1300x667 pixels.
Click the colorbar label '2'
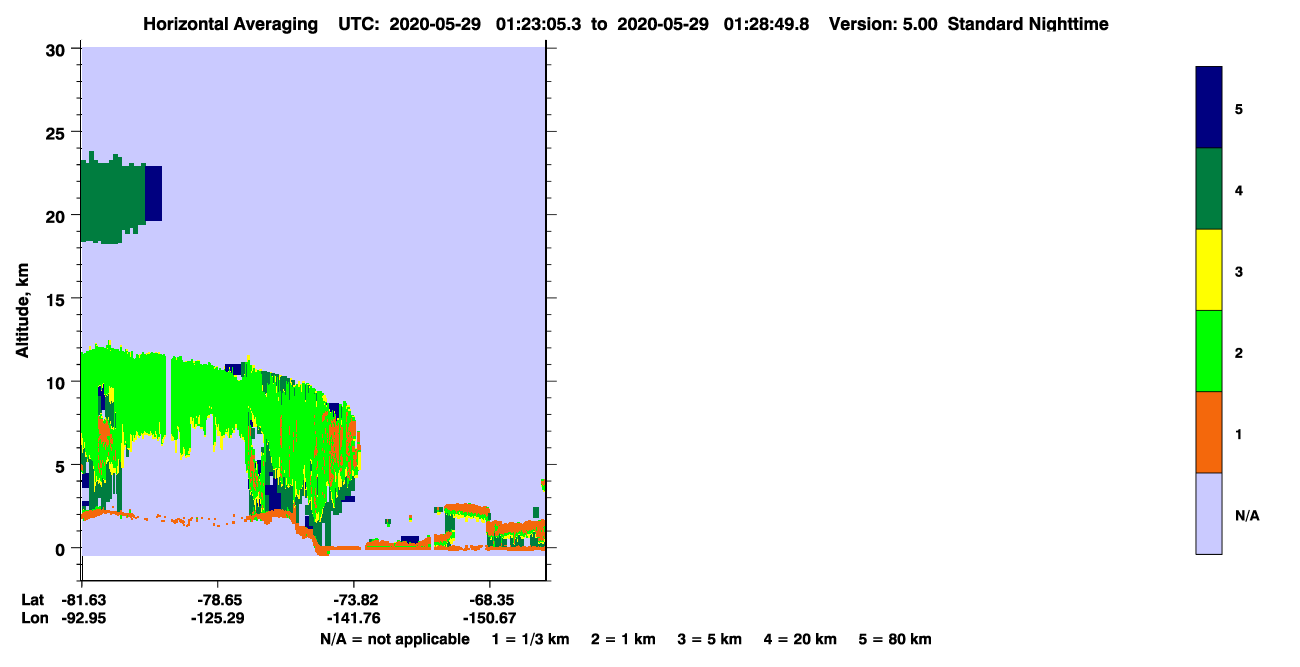1239,353
